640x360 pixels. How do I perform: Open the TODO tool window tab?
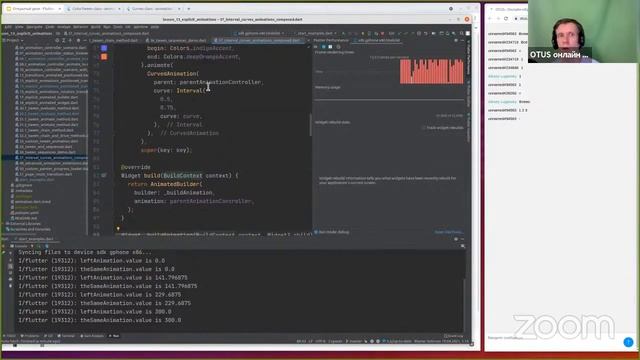9,336
